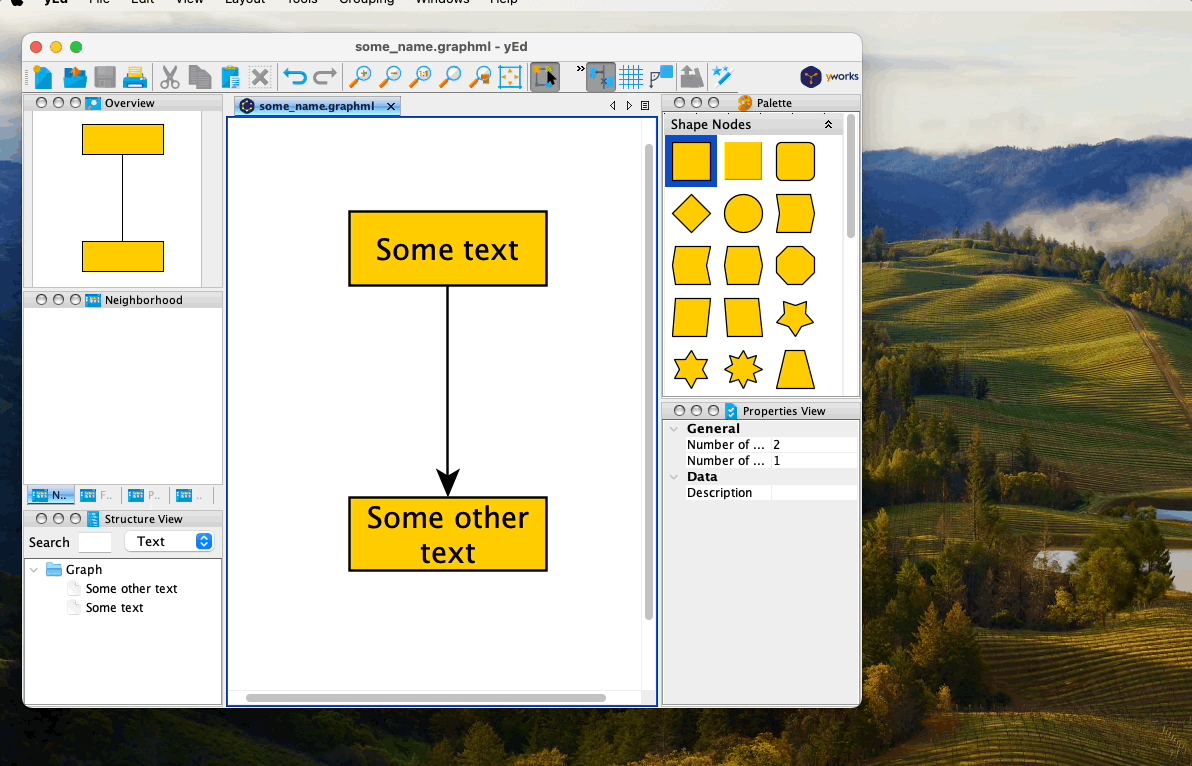Collapse the Shape Nodes palette section
The width and height of the screenshot is (1192, 766).
[x=828, y=124]
